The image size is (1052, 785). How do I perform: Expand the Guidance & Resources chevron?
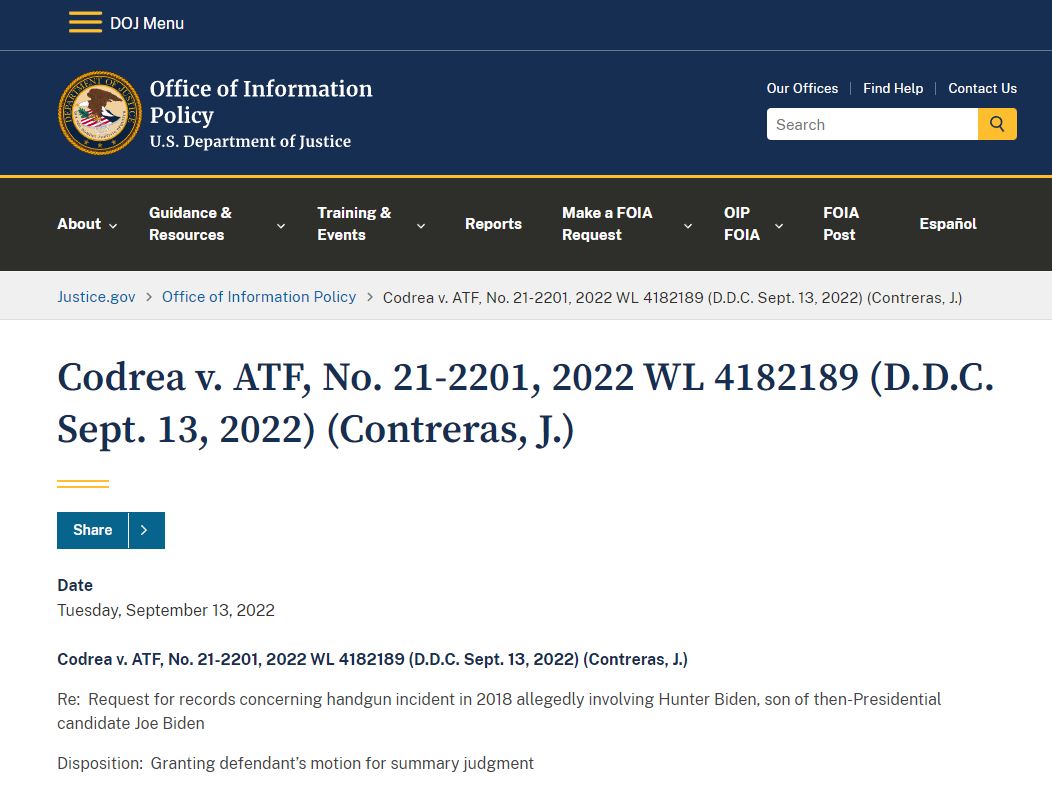click(281, 225)
